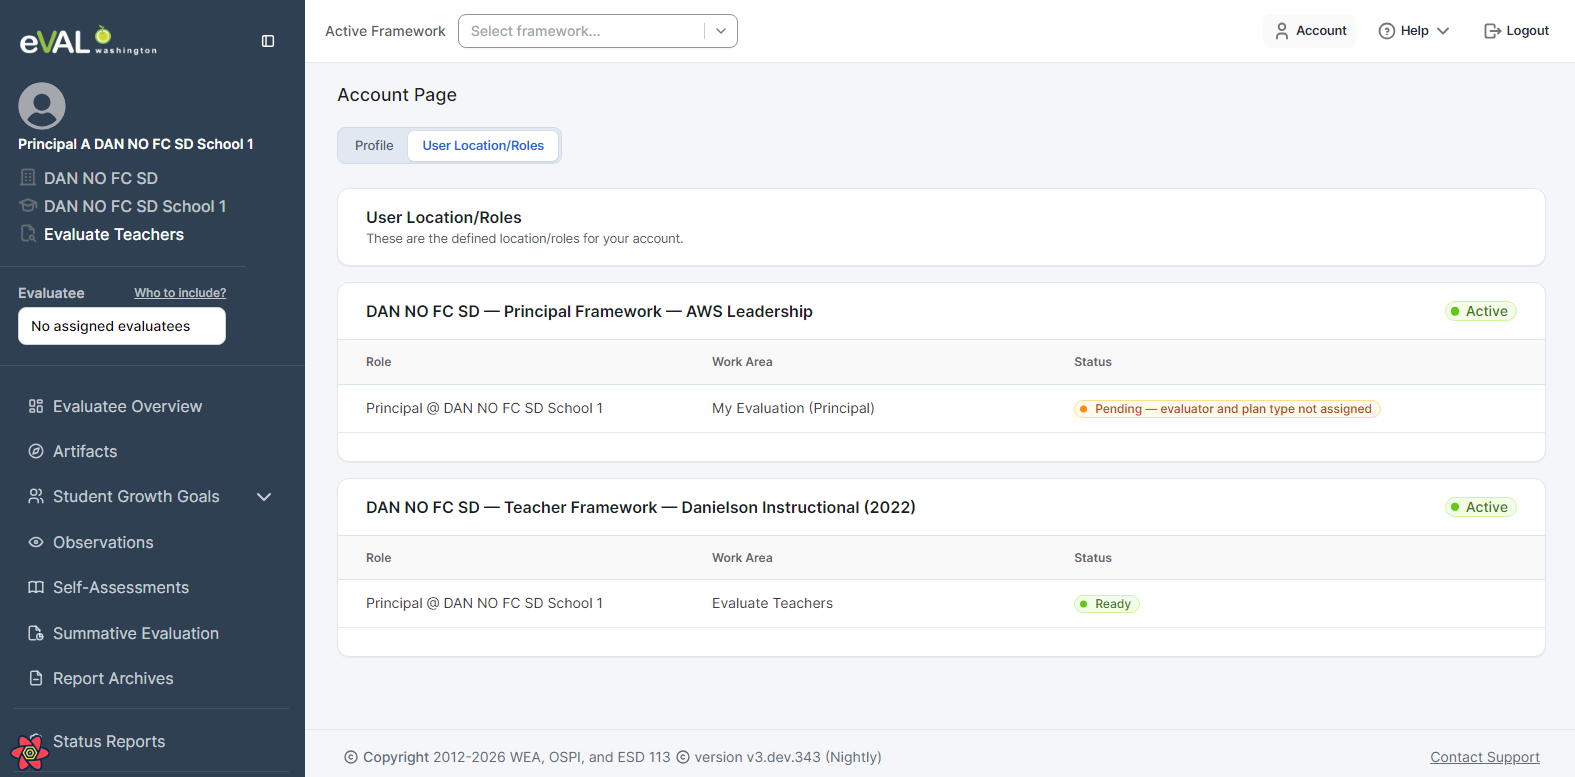Click My Evaluation (Principal) work area cell
Screen dimensions: 1575x777
pyautogui.click(x=793, y=408)
